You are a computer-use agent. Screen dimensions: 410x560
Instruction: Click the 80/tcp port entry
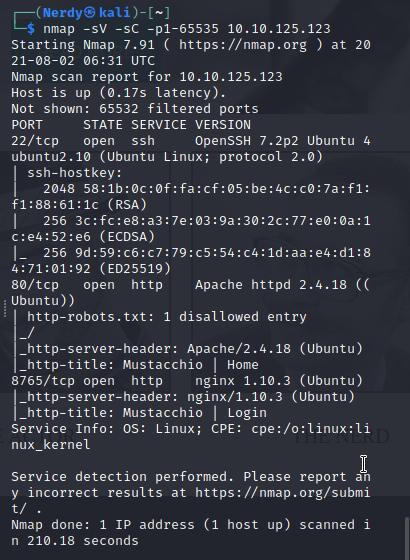[35, 285]
